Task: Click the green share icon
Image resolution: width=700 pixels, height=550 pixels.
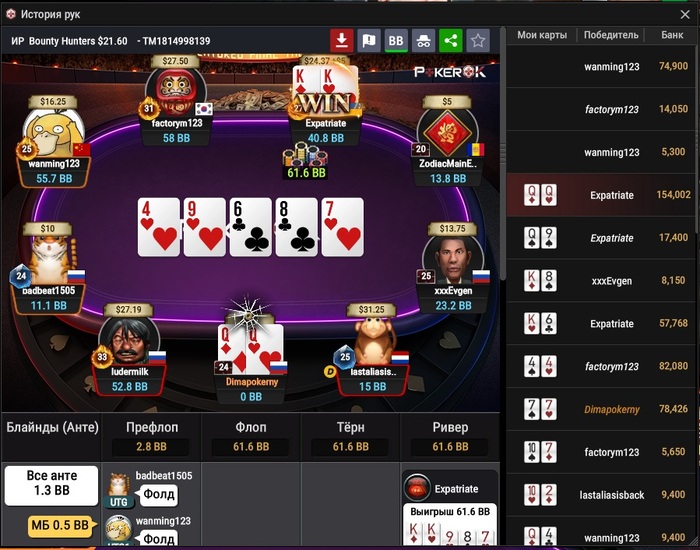Action: coord(451,41)
